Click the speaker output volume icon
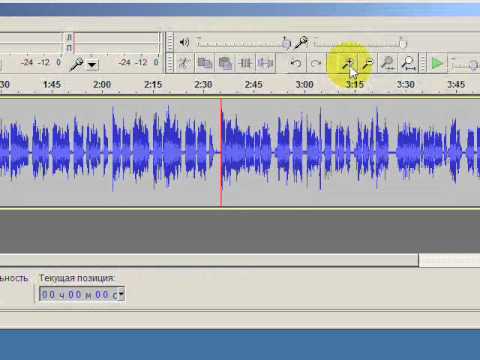Viewport: 480px width, 360px height. [184, 42]
